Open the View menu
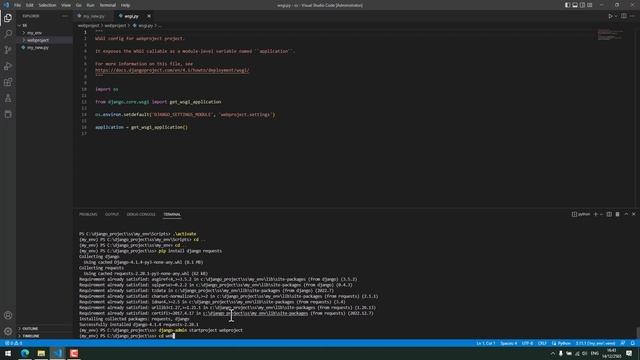 click(66, 5)
